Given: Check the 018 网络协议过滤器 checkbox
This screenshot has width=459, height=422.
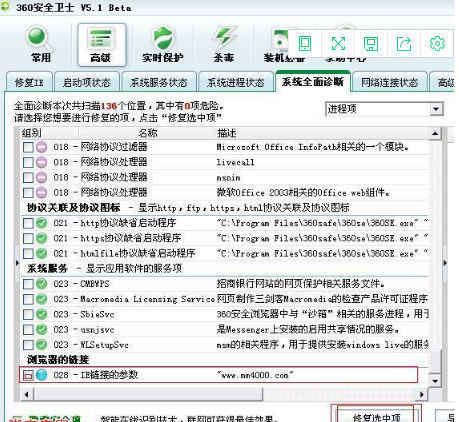Looking at the screenshot, I should click(28, 147).
